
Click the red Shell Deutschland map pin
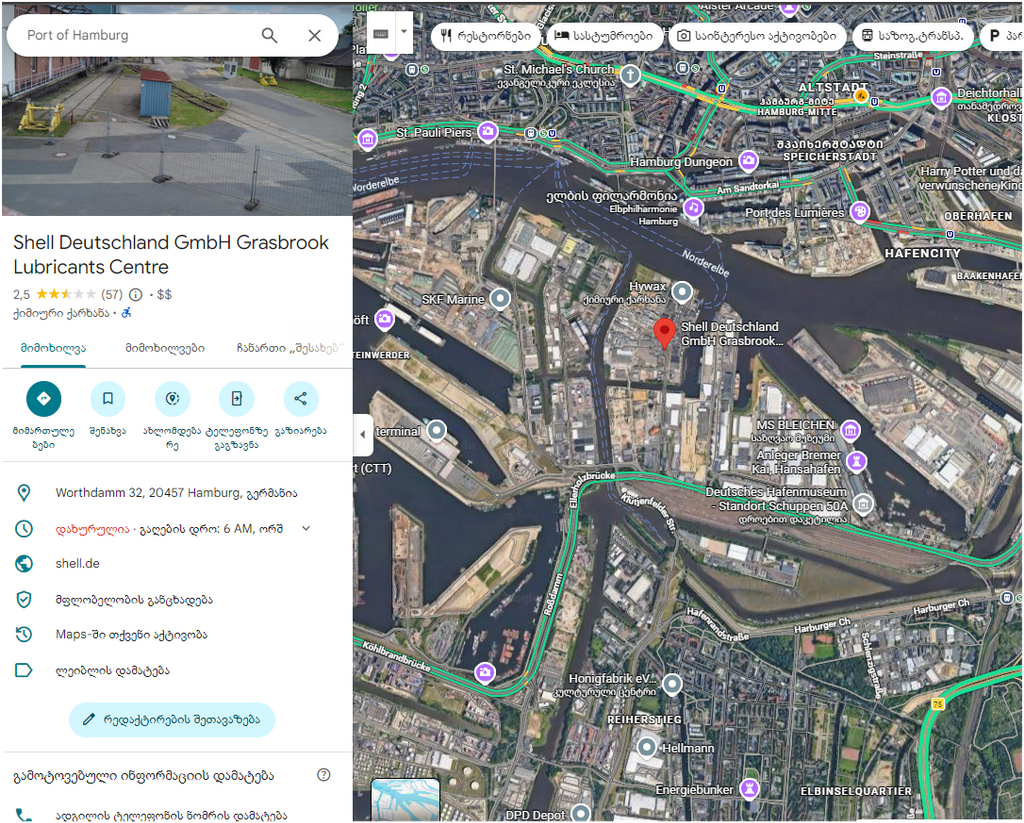664,333
